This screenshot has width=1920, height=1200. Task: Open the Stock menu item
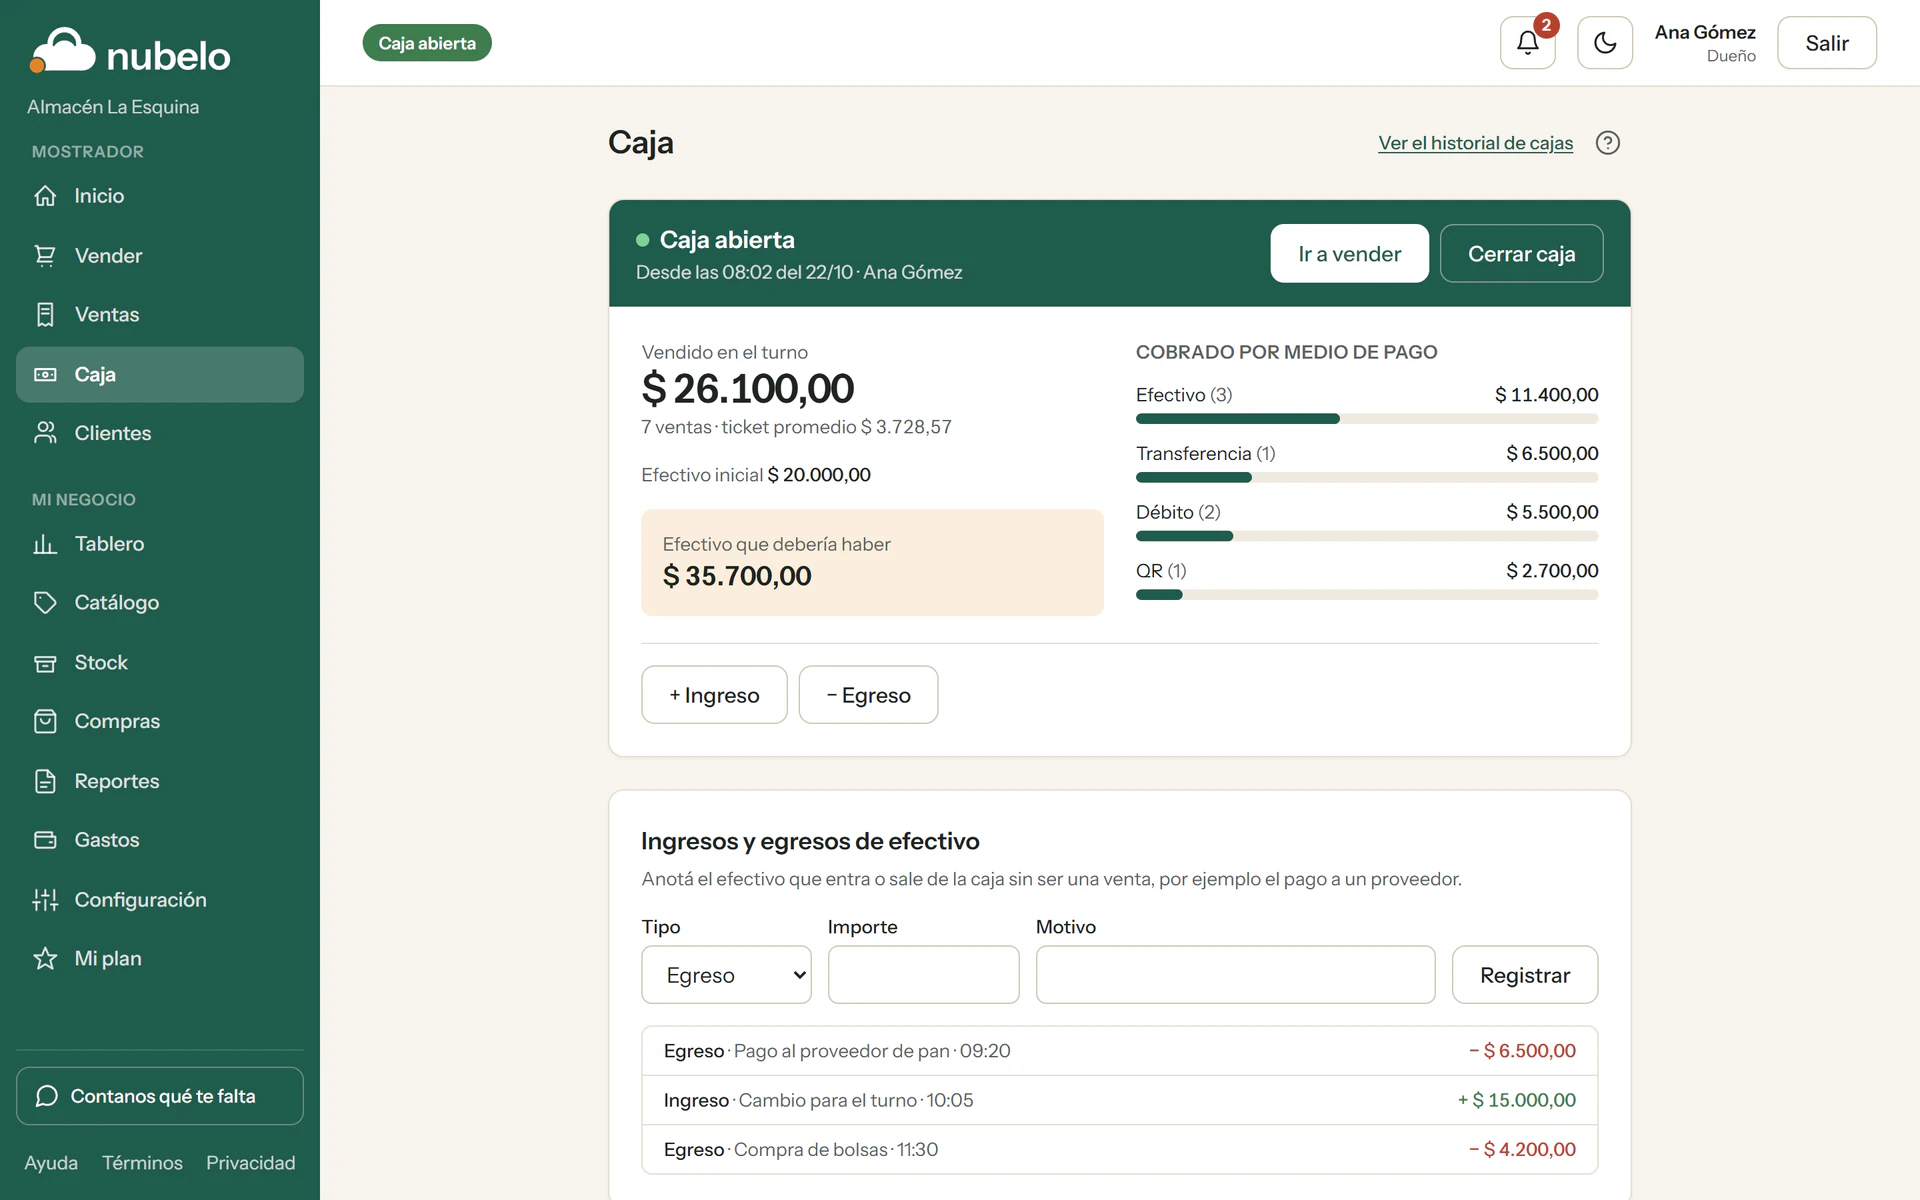click(x=160, y=663)
